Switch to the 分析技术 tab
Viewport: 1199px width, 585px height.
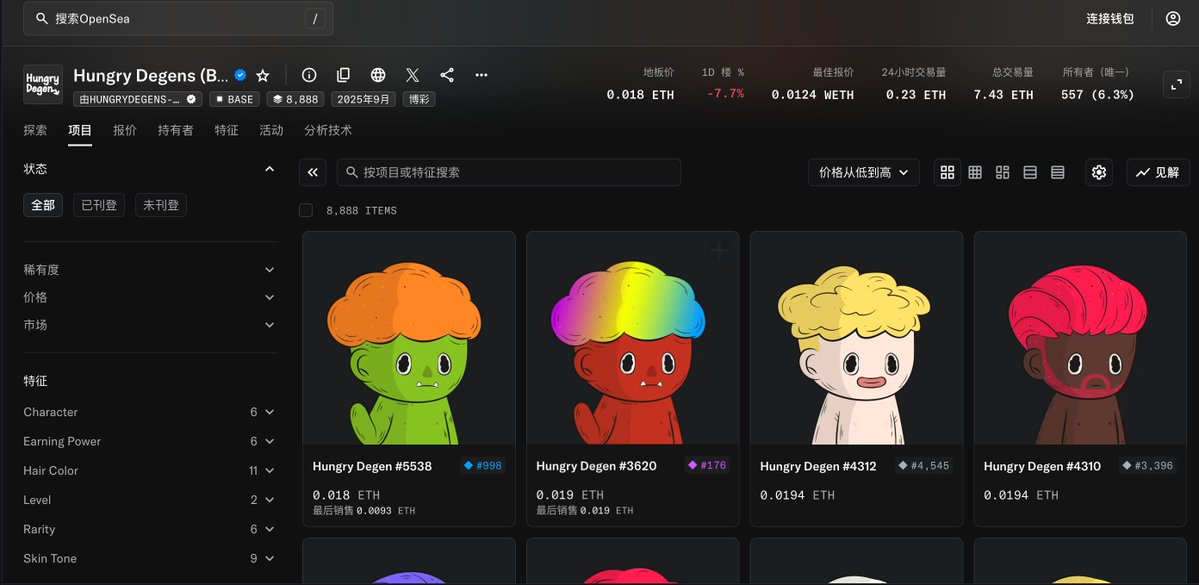click(328, 130)
